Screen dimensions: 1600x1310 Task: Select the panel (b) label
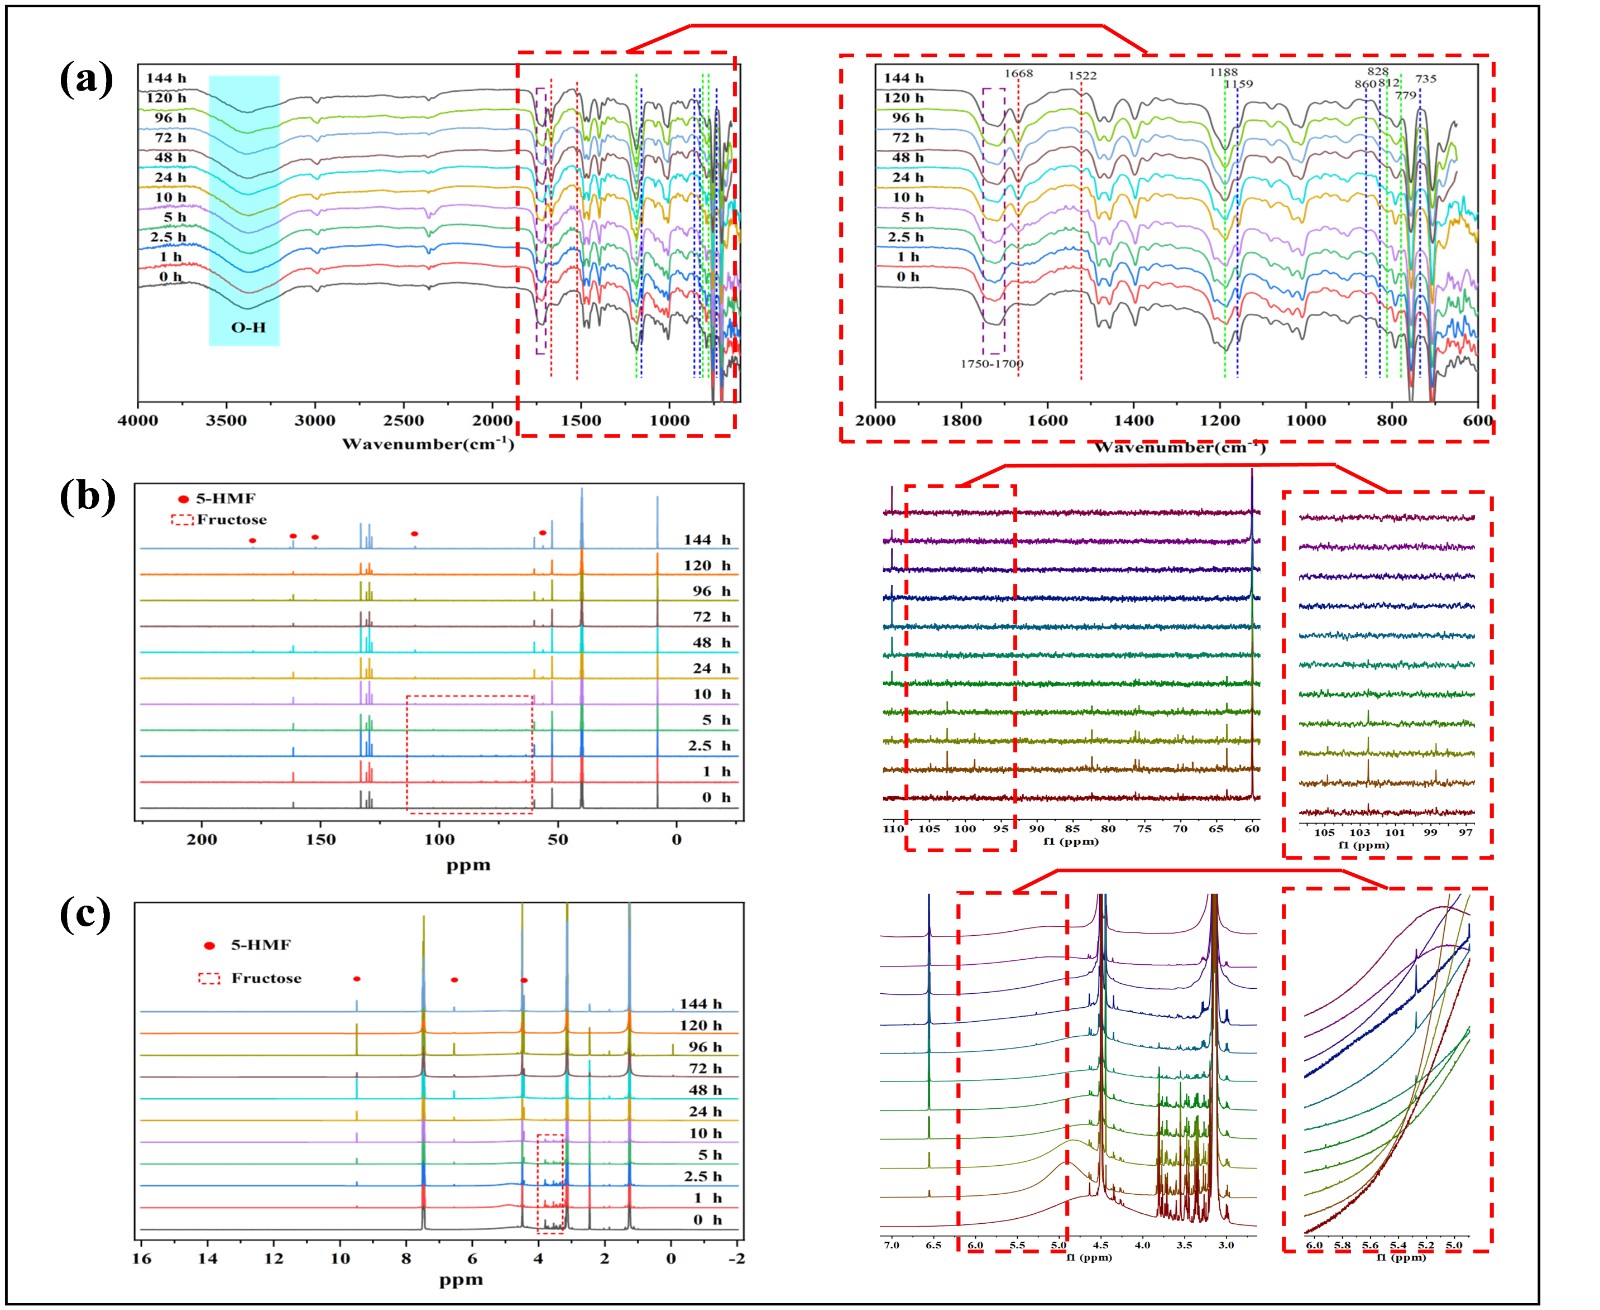87,496
